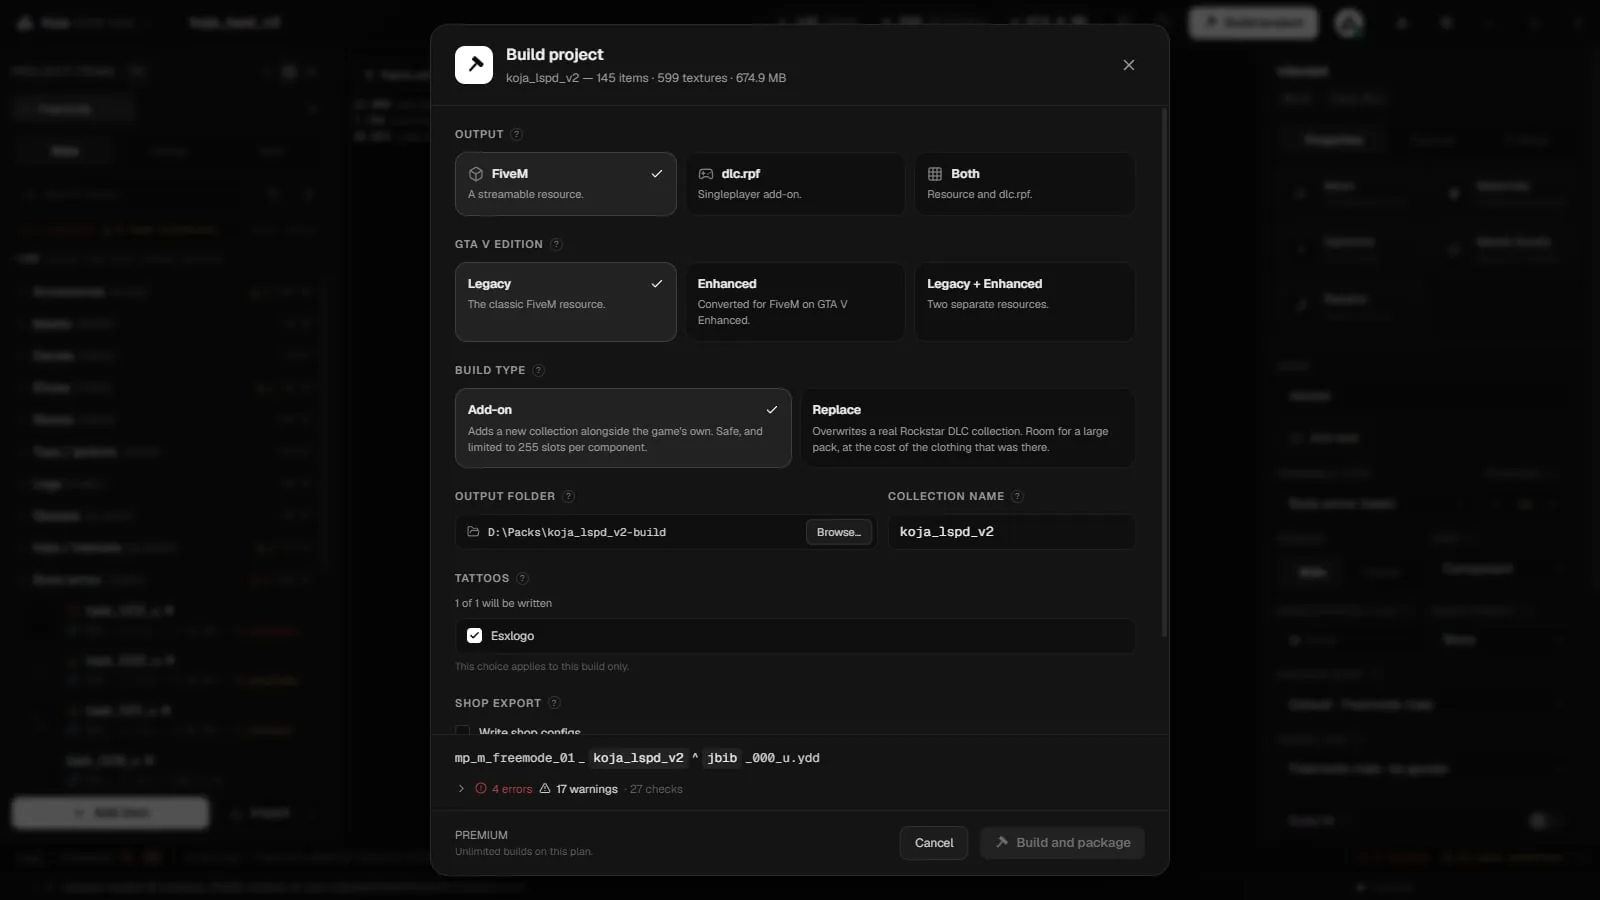Click the 27 checks text
Viewport: 1600px width, 900px height.
(x=656, y=789)
